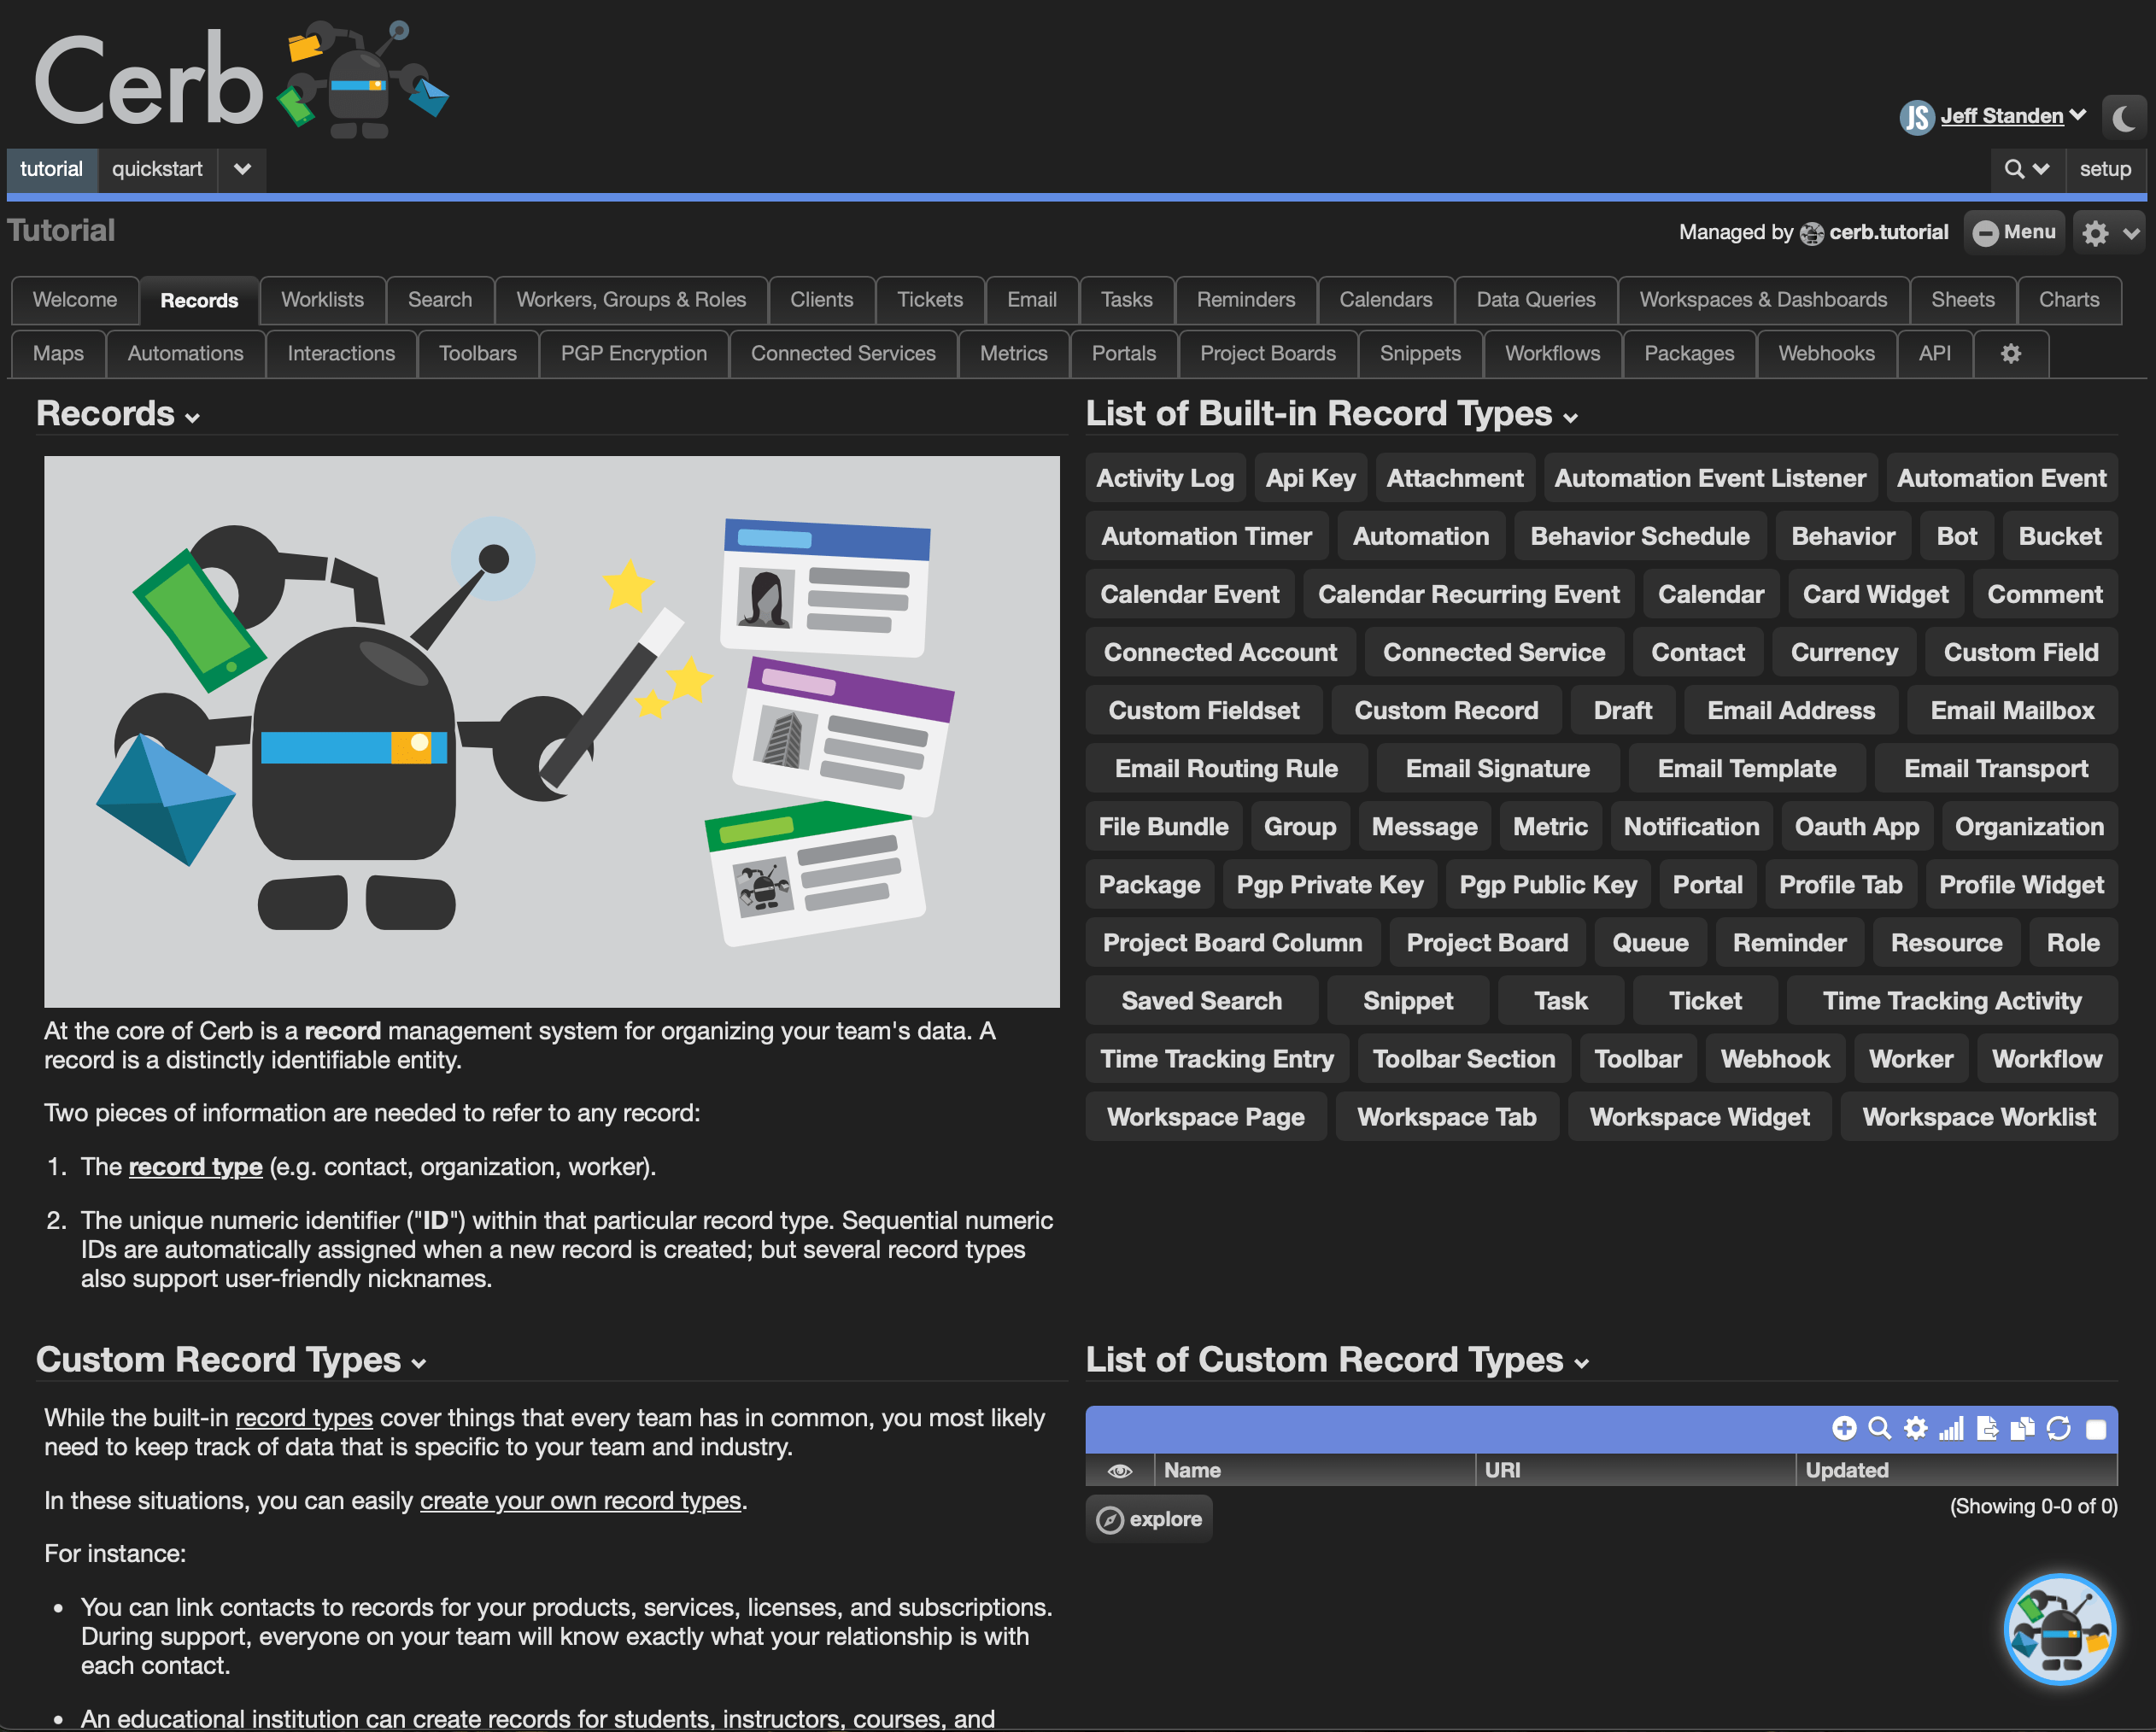Toggle dark mode with the moon icon
Image resolution: width=2156 pixels, height=1732 pixels.
point(2124,118)
